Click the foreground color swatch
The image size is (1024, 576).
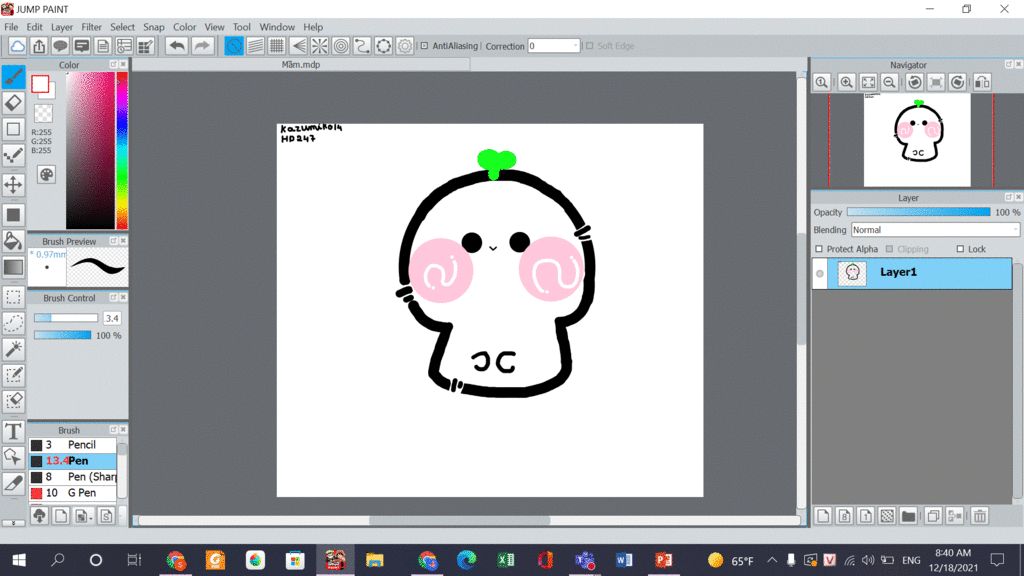40,84
